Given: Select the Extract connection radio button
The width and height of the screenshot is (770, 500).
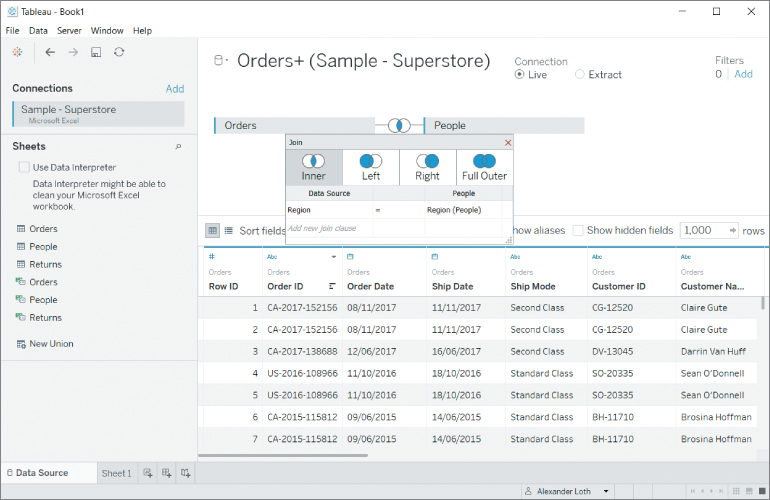Looking at the screenshot, I should coord(579,74).
